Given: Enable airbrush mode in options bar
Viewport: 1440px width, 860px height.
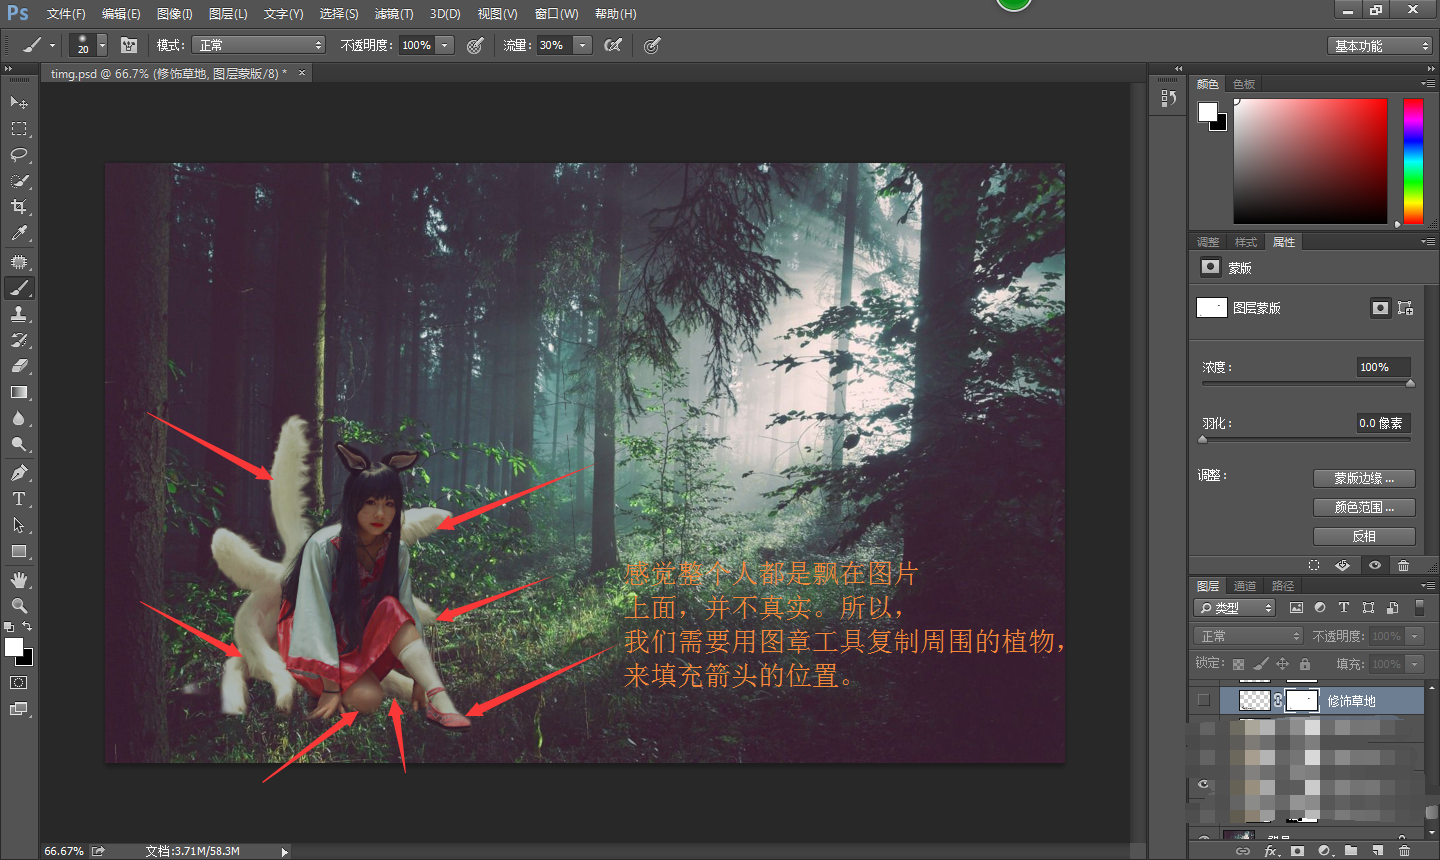Looking at the screenshot, I should click(613, 45).
